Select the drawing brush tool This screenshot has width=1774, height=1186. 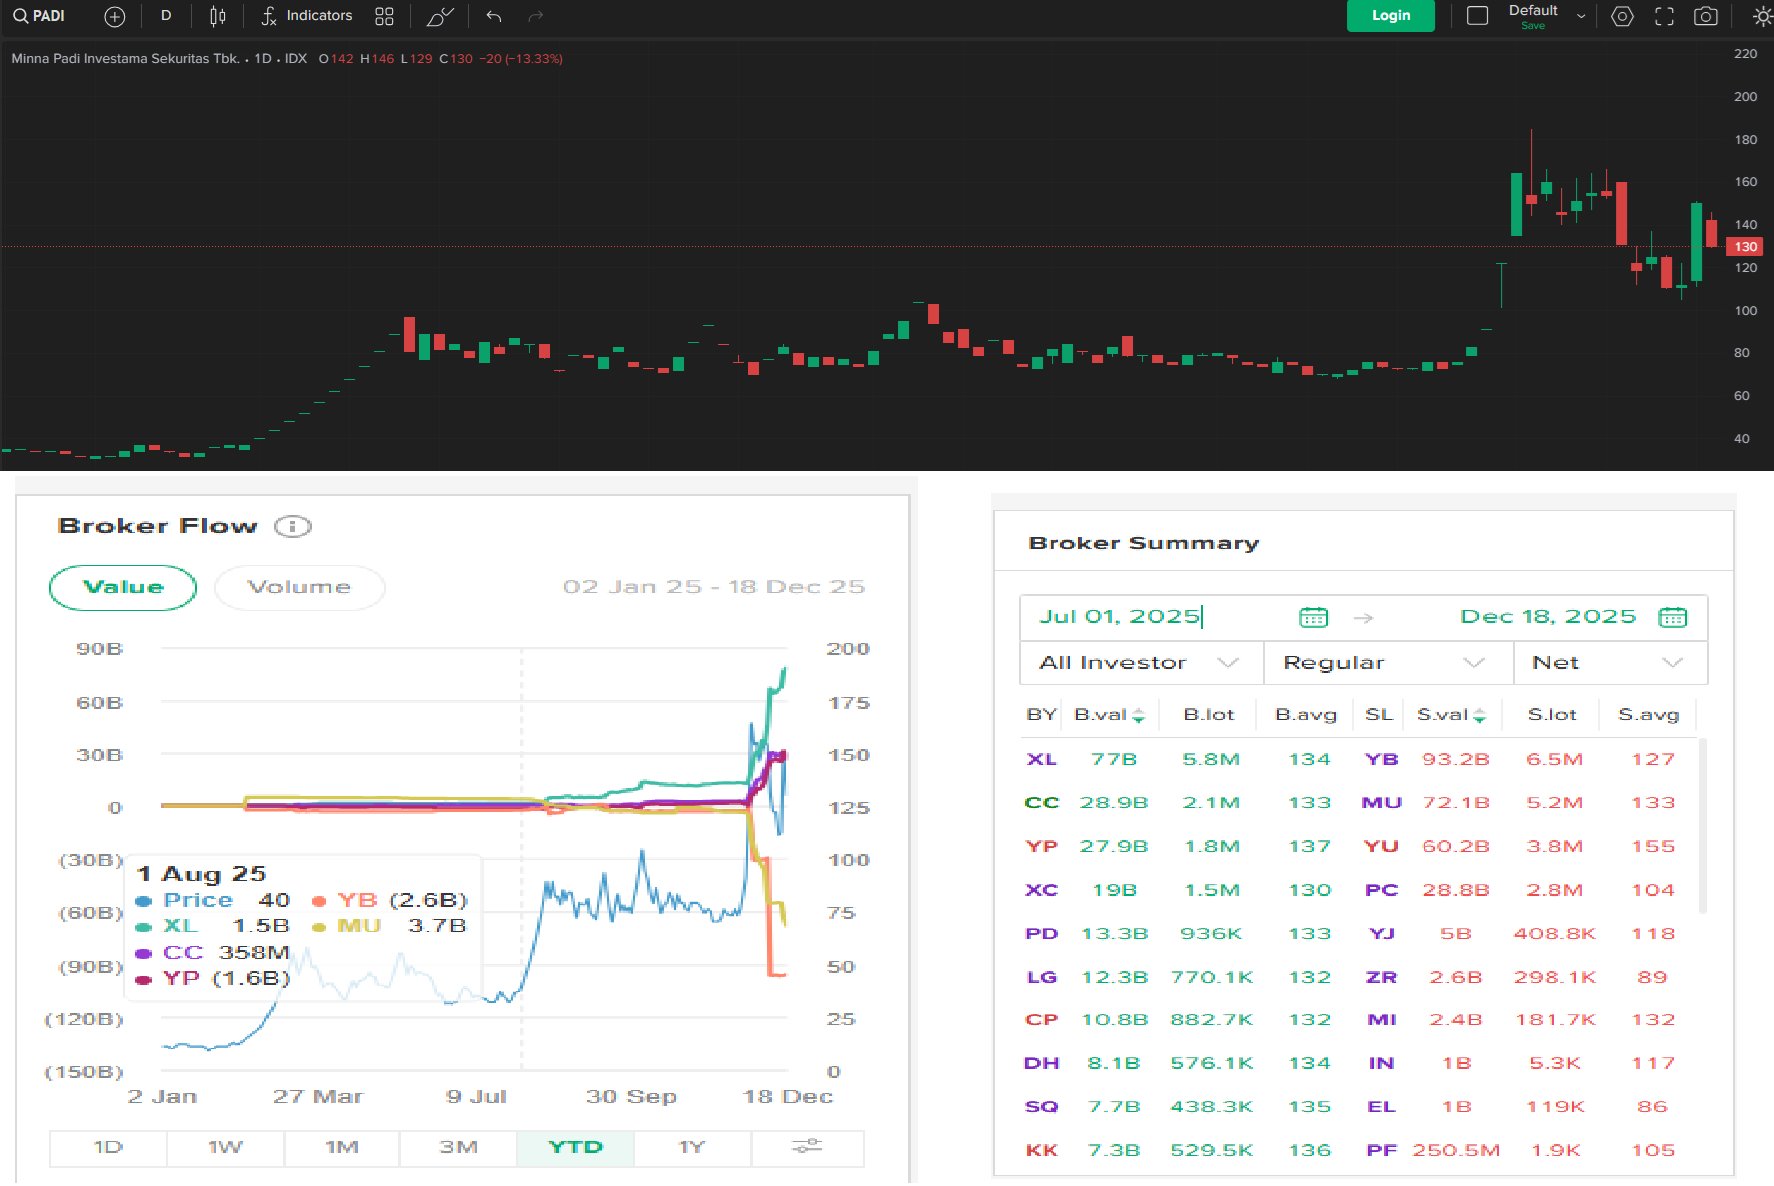[x=438, y=16]
